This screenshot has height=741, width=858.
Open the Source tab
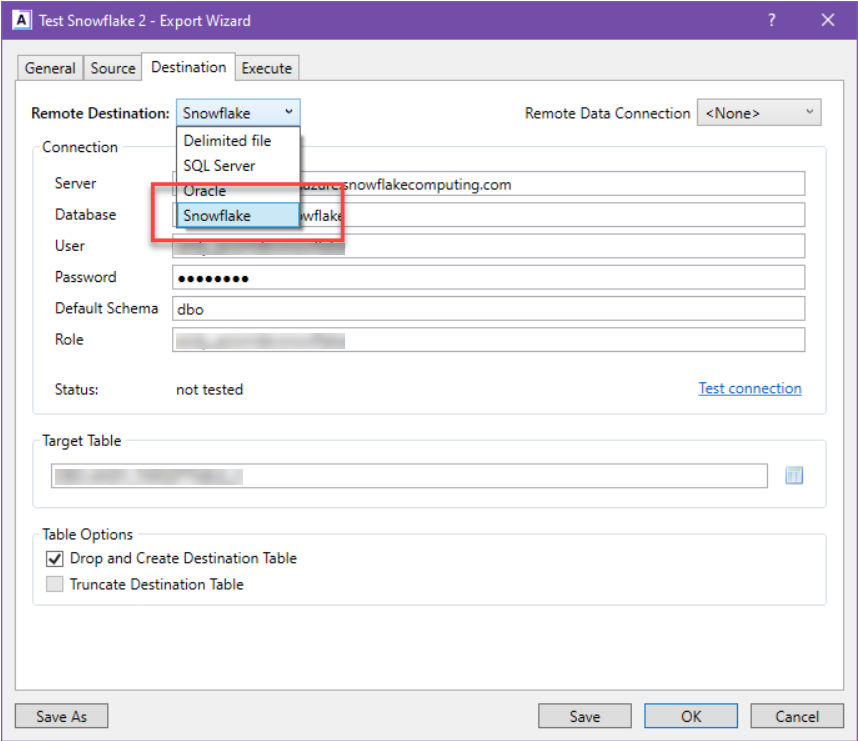click(113, 68)
